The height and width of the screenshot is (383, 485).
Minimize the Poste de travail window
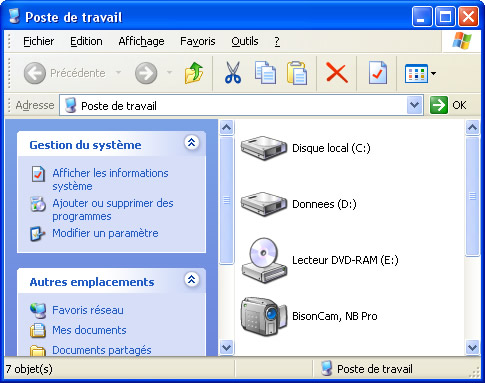422,16
